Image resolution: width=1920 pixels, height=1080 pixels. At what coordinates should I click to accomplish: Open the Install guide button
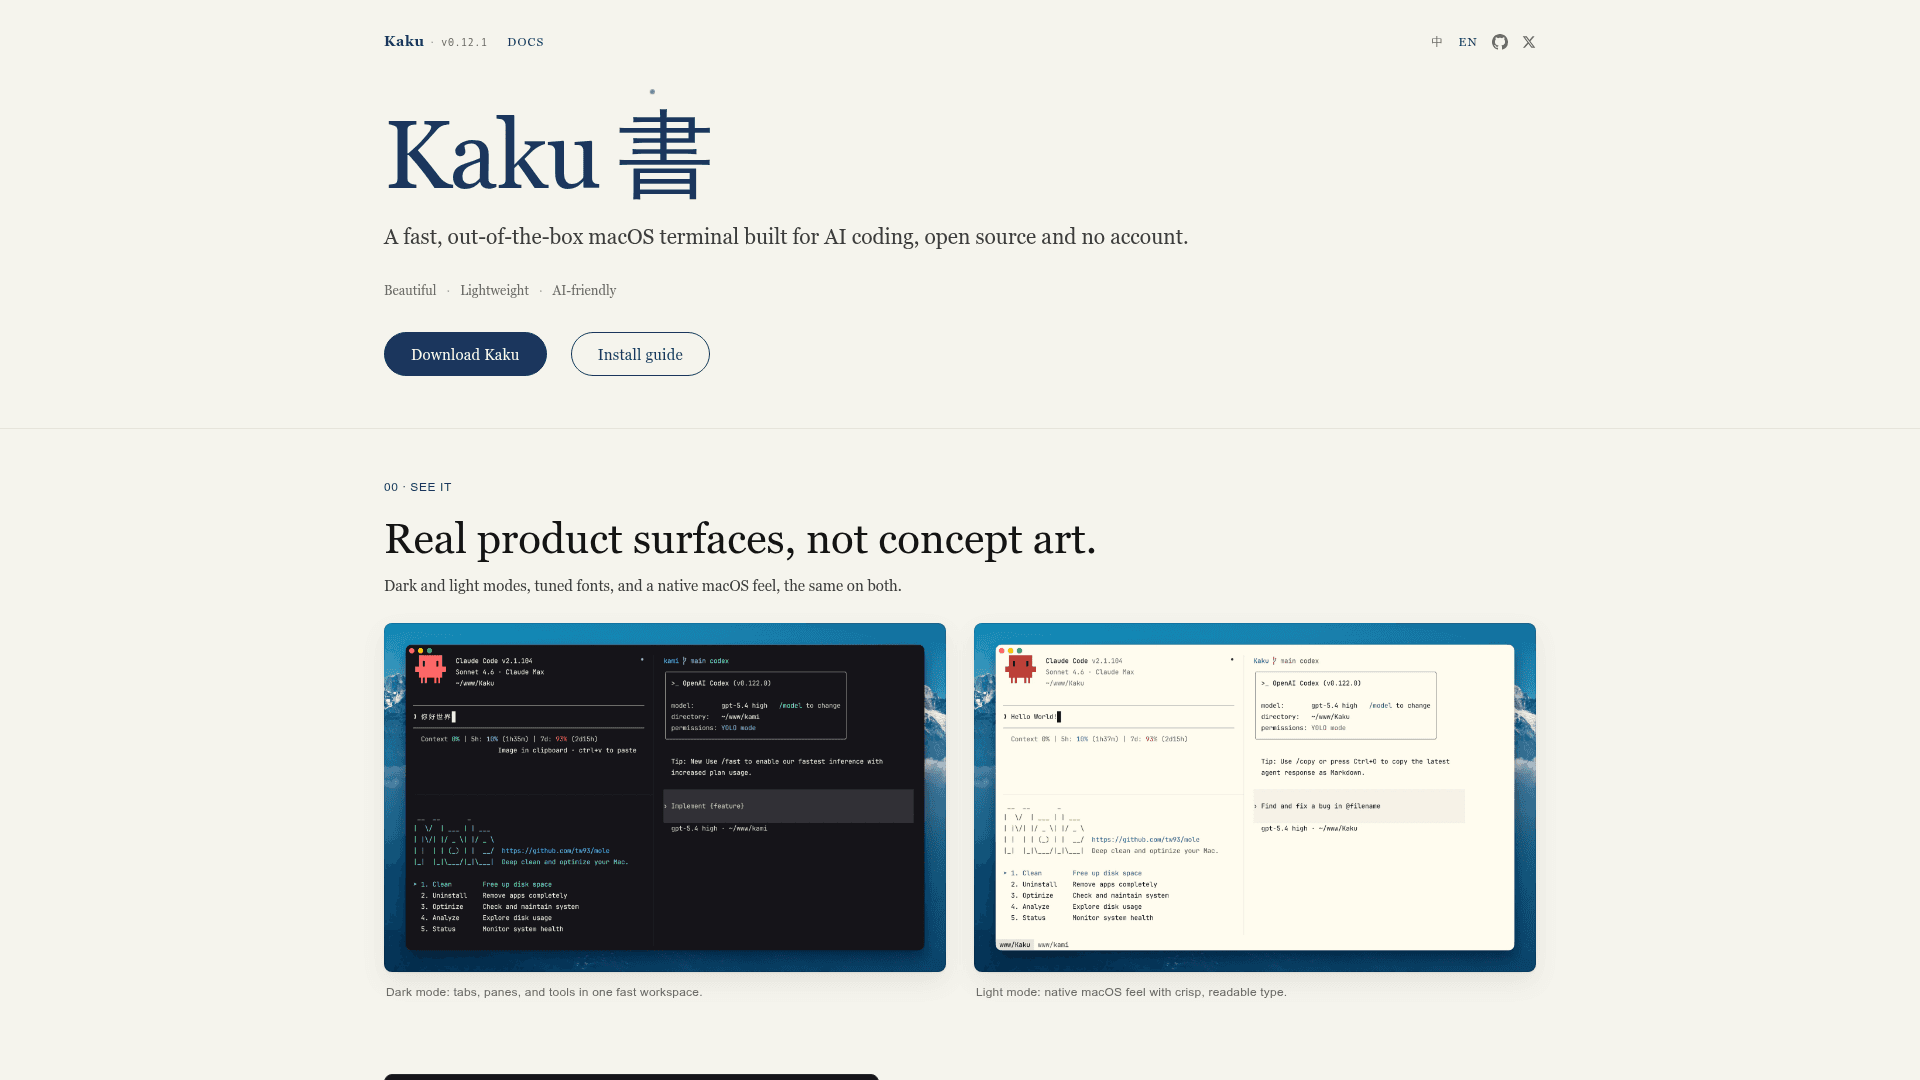pos(640,354)
